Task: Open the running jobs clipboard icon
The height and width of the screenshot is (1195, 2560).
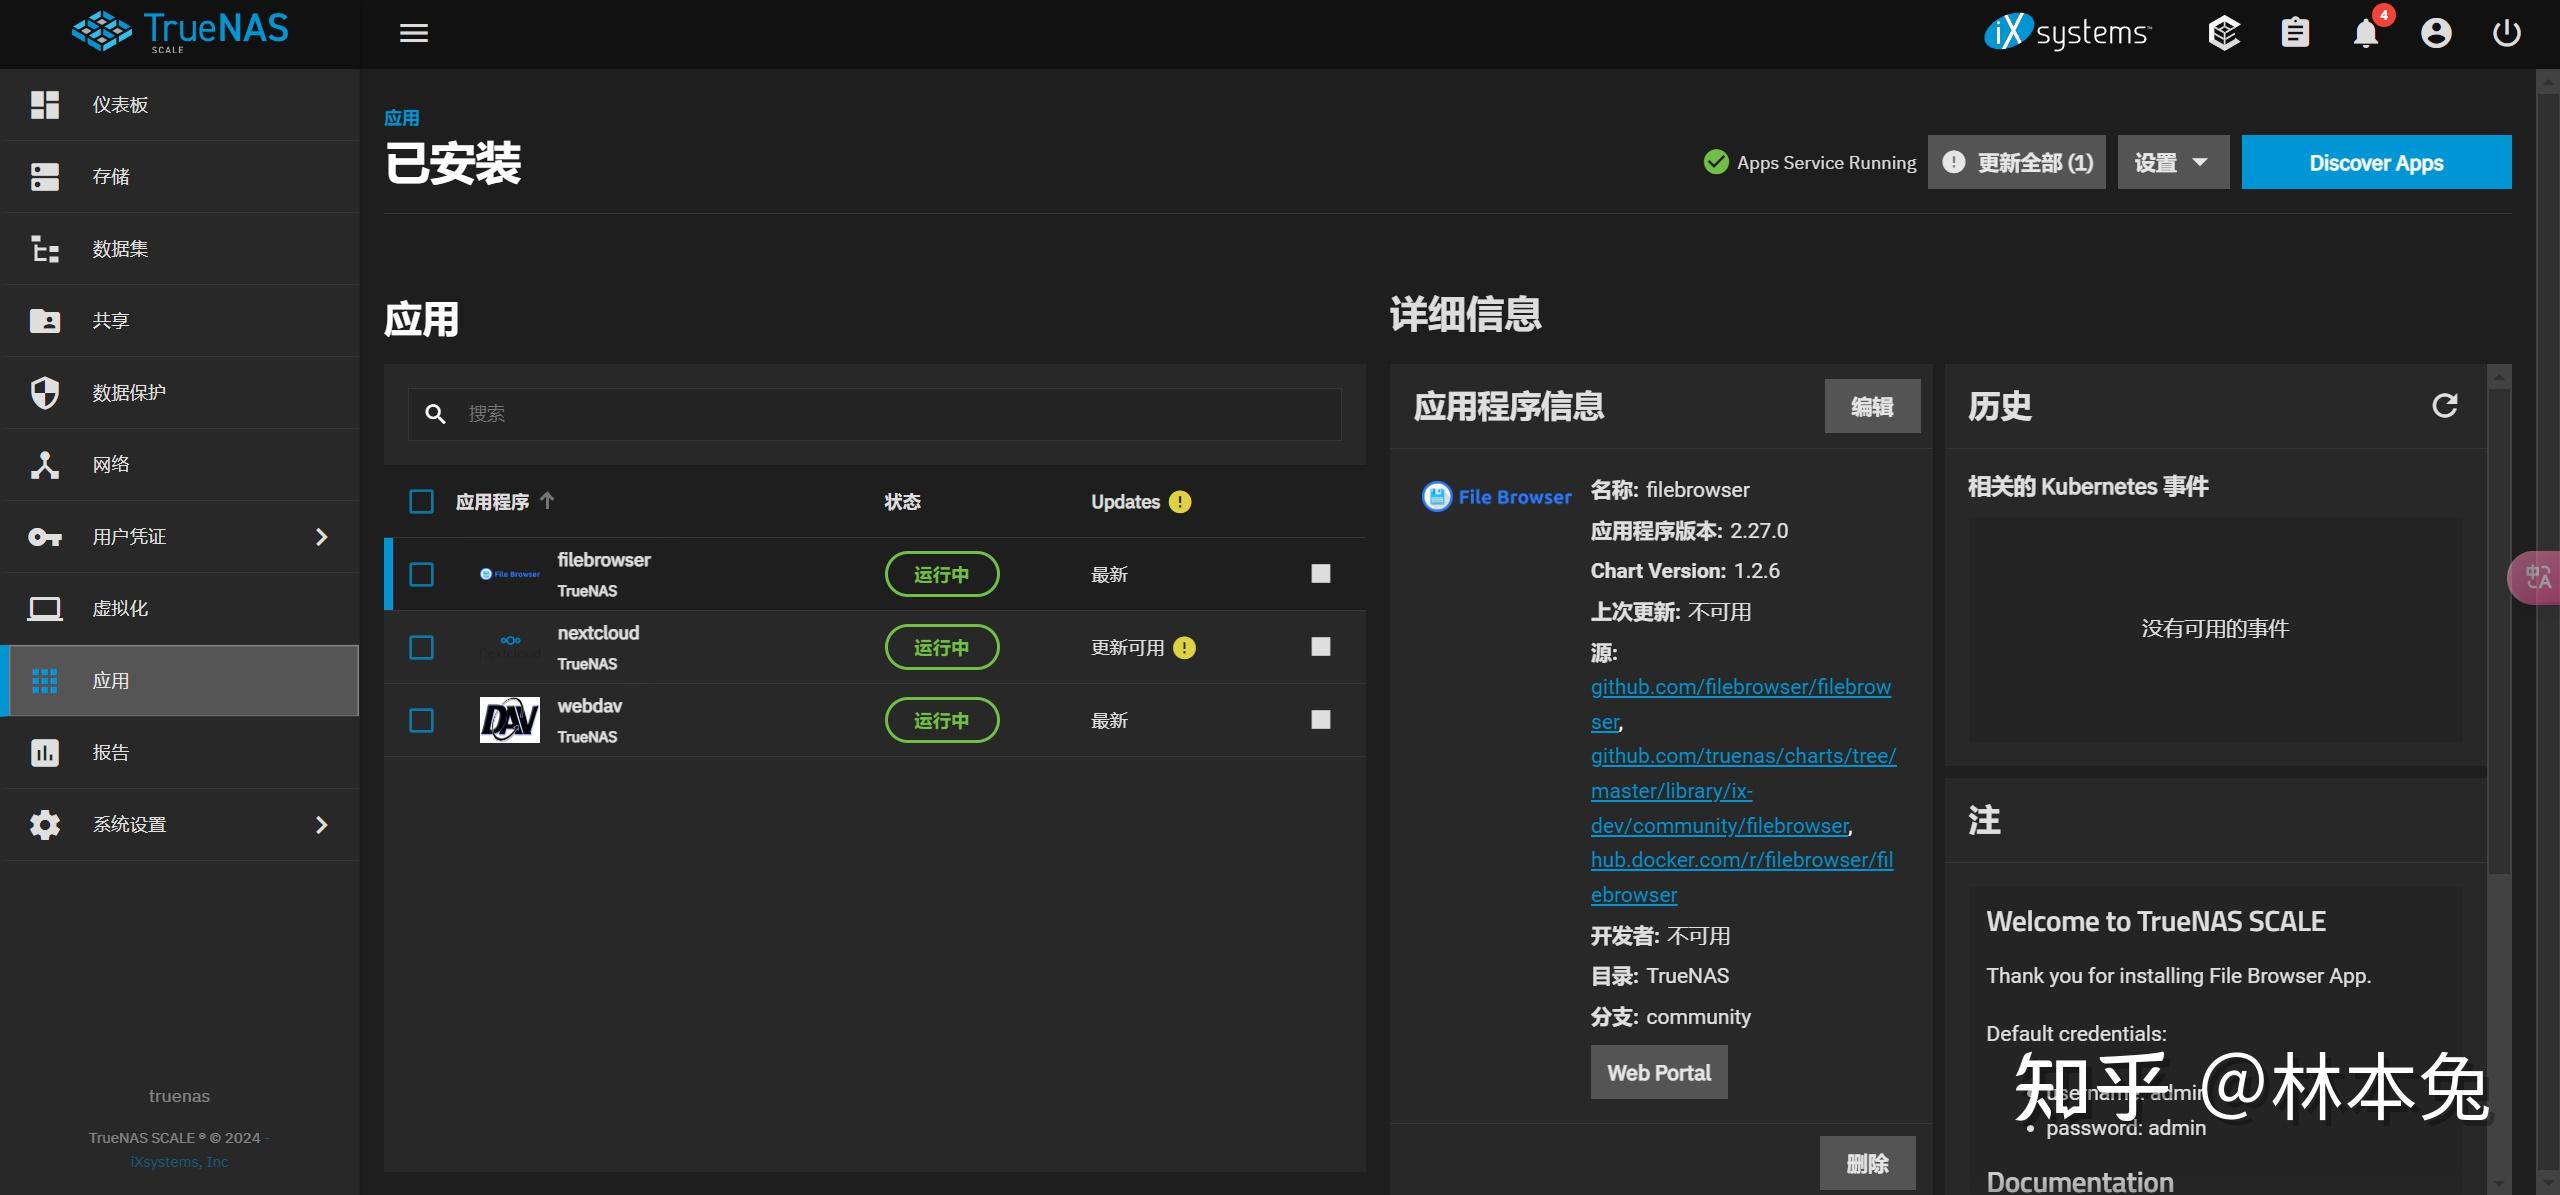Action: point(2295,33)
